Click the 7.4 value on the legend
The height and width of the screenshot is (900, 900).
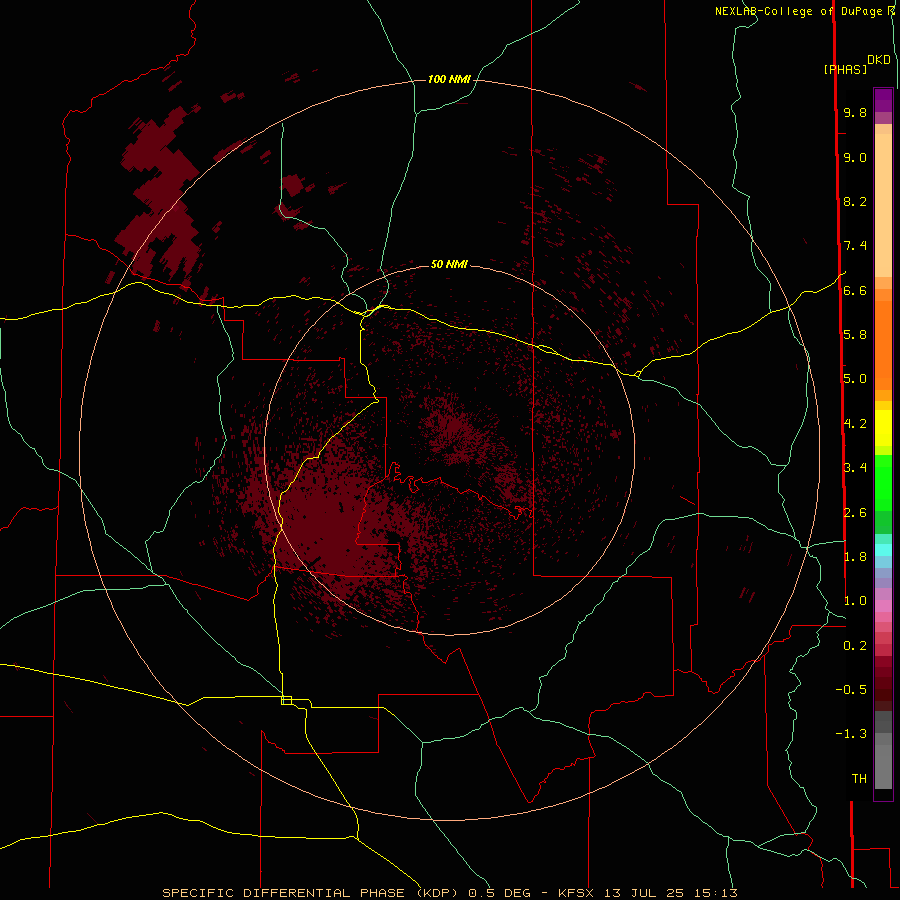pos(855,246)
